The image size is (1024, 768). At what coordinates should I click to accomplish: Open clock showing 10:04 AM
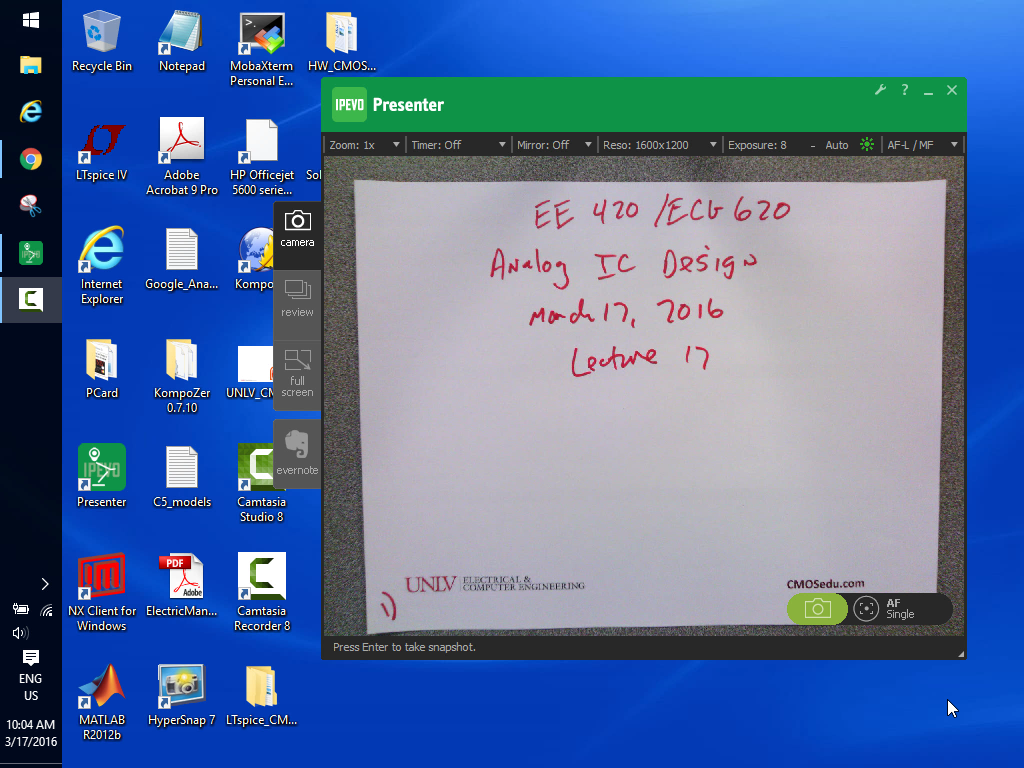31,733
